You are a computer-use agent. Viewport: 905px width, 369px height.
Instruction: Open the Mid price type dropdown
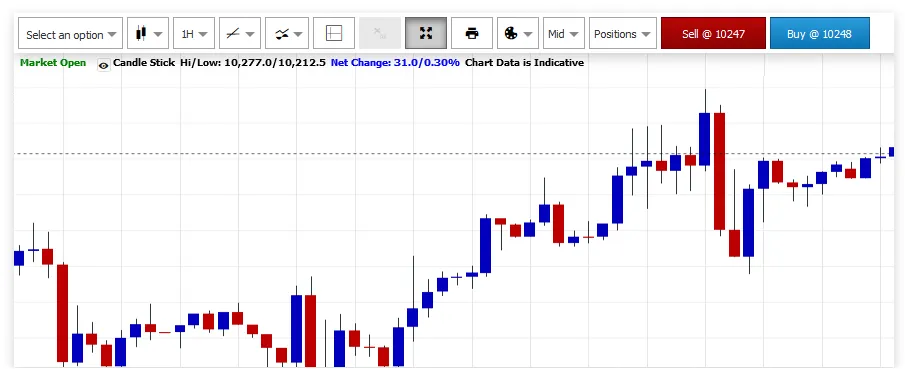tap(564, 33)
